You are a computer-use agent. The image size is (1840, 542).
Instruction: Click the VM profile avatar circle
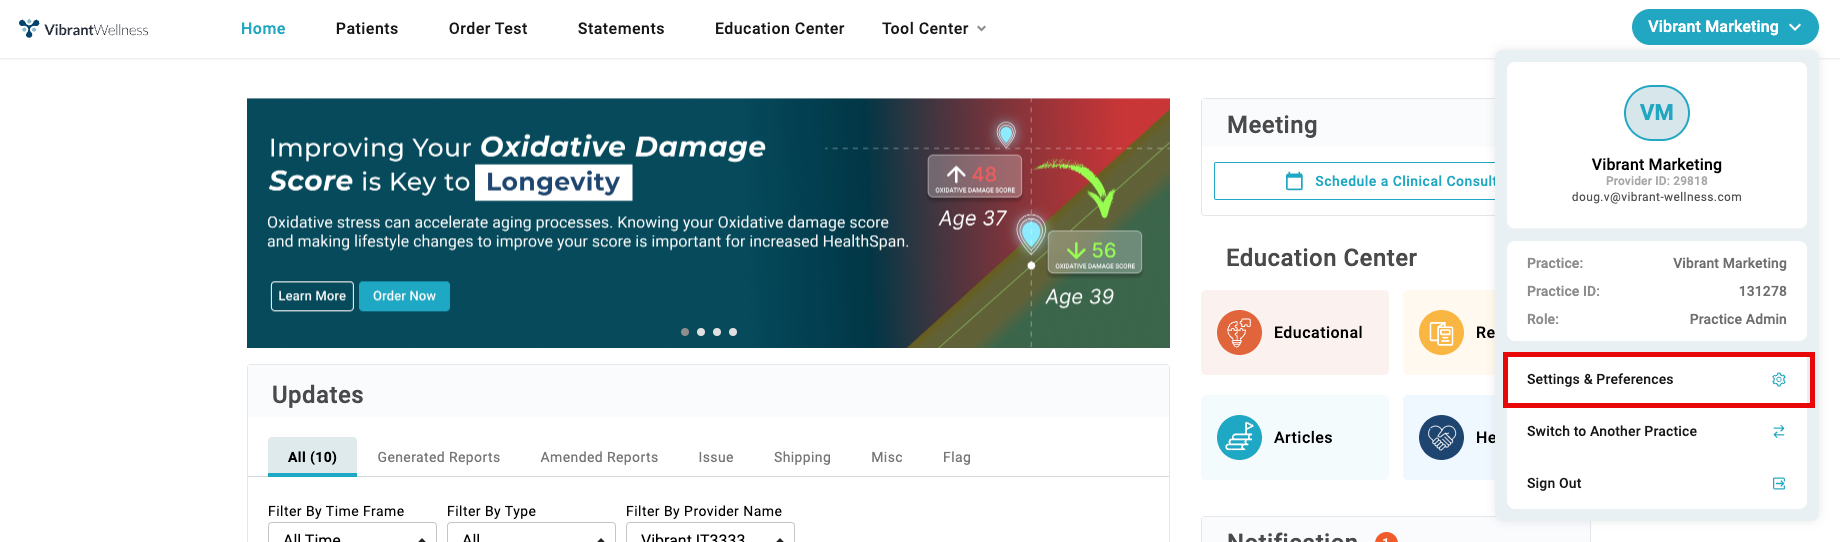point(1656,113)
